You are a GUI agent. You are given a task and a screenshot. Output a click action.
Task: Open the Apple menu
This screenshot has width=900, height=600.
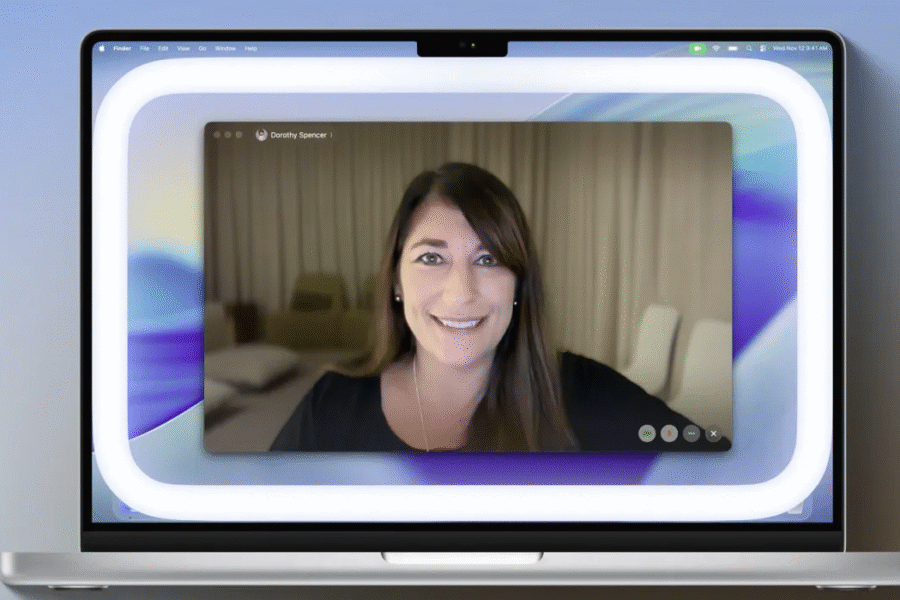point(101,48)
